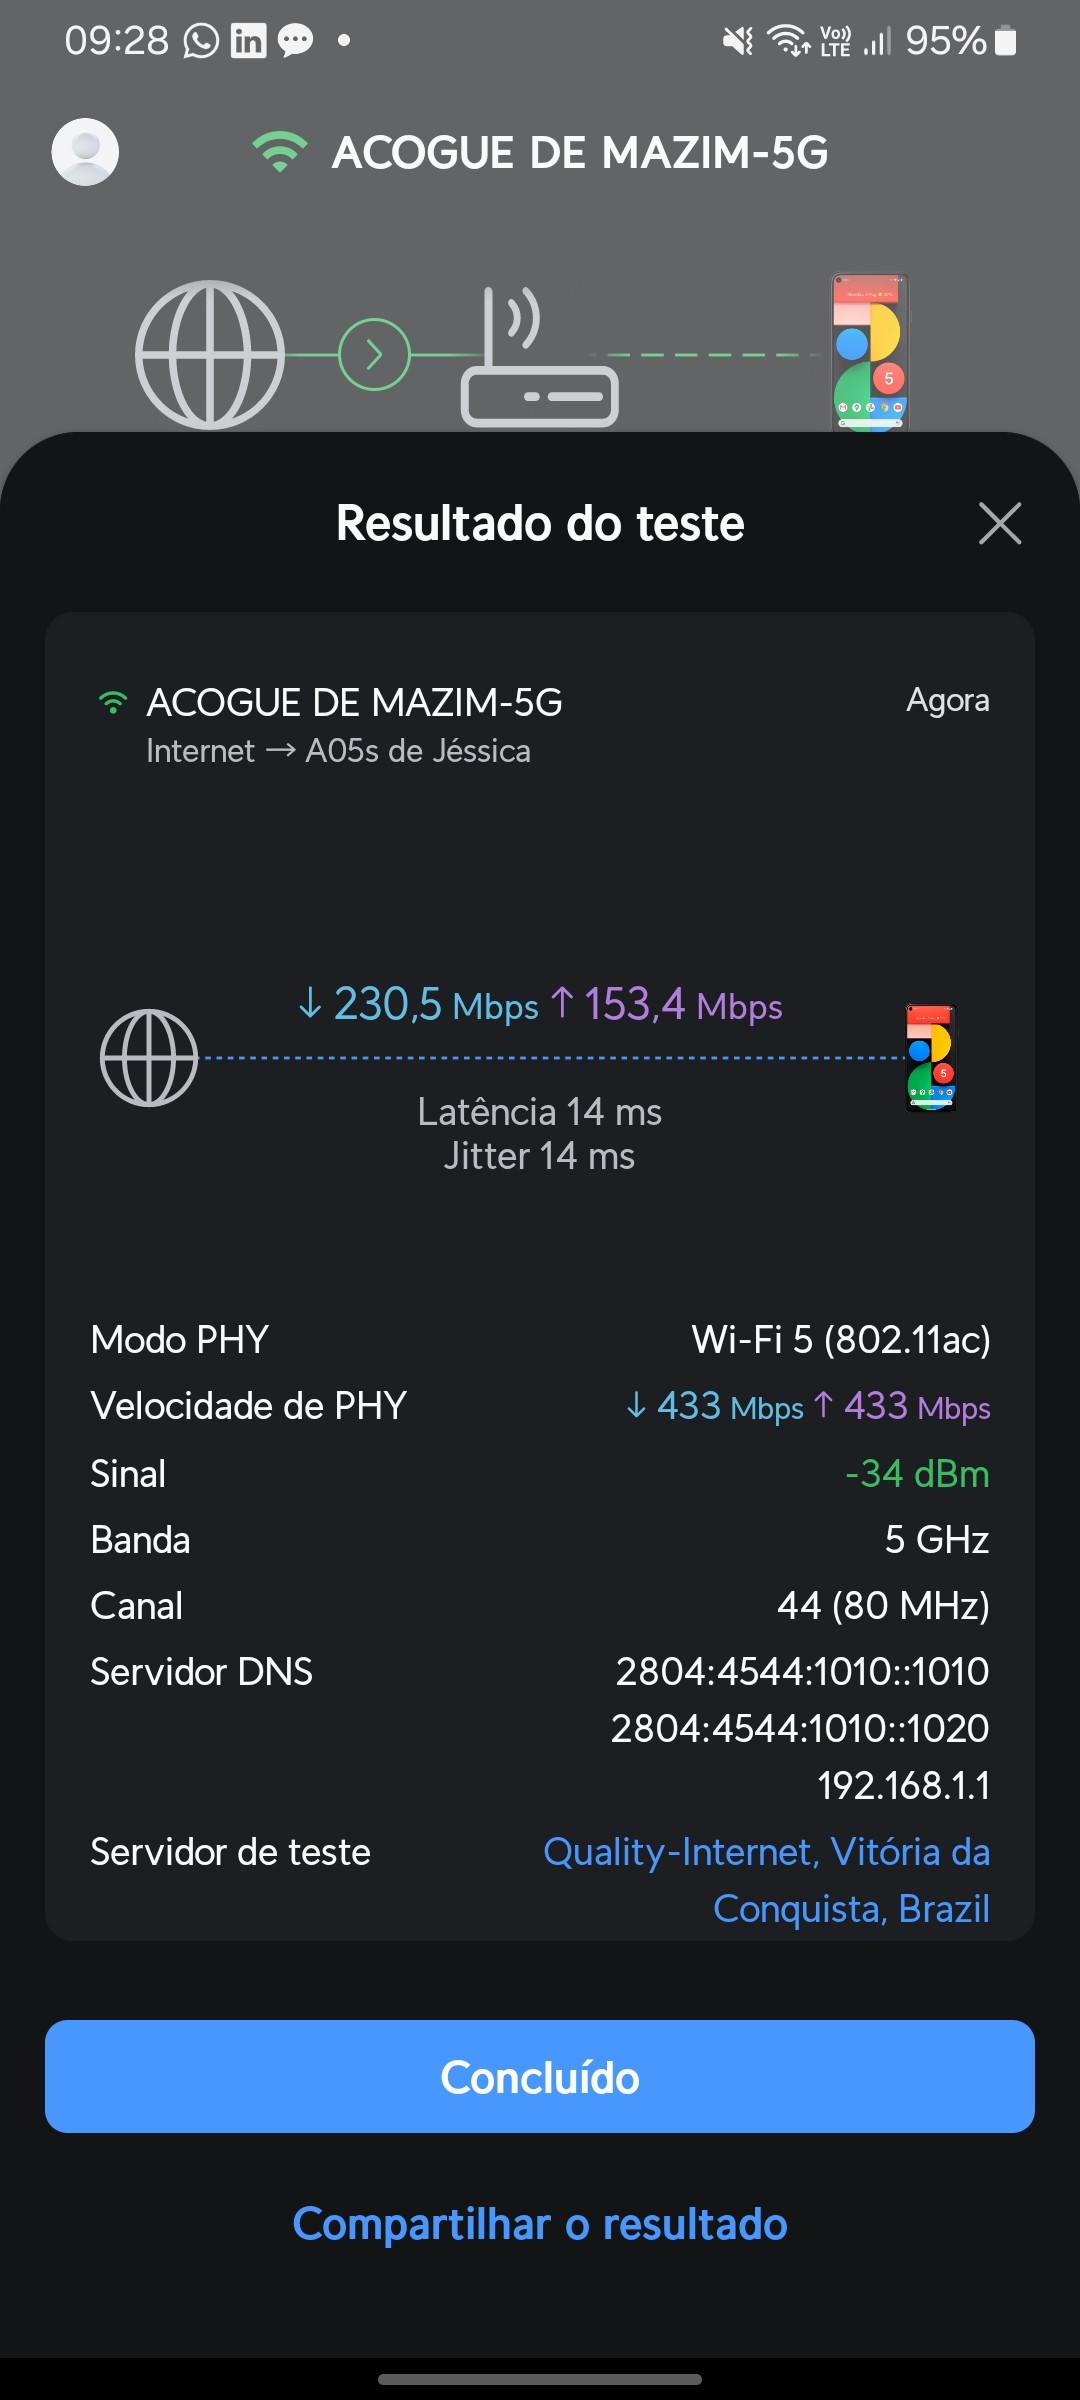Tap the green Wi-Fi icon in header
This screenshot has width=1080, height=2400.
click(280, 152)
